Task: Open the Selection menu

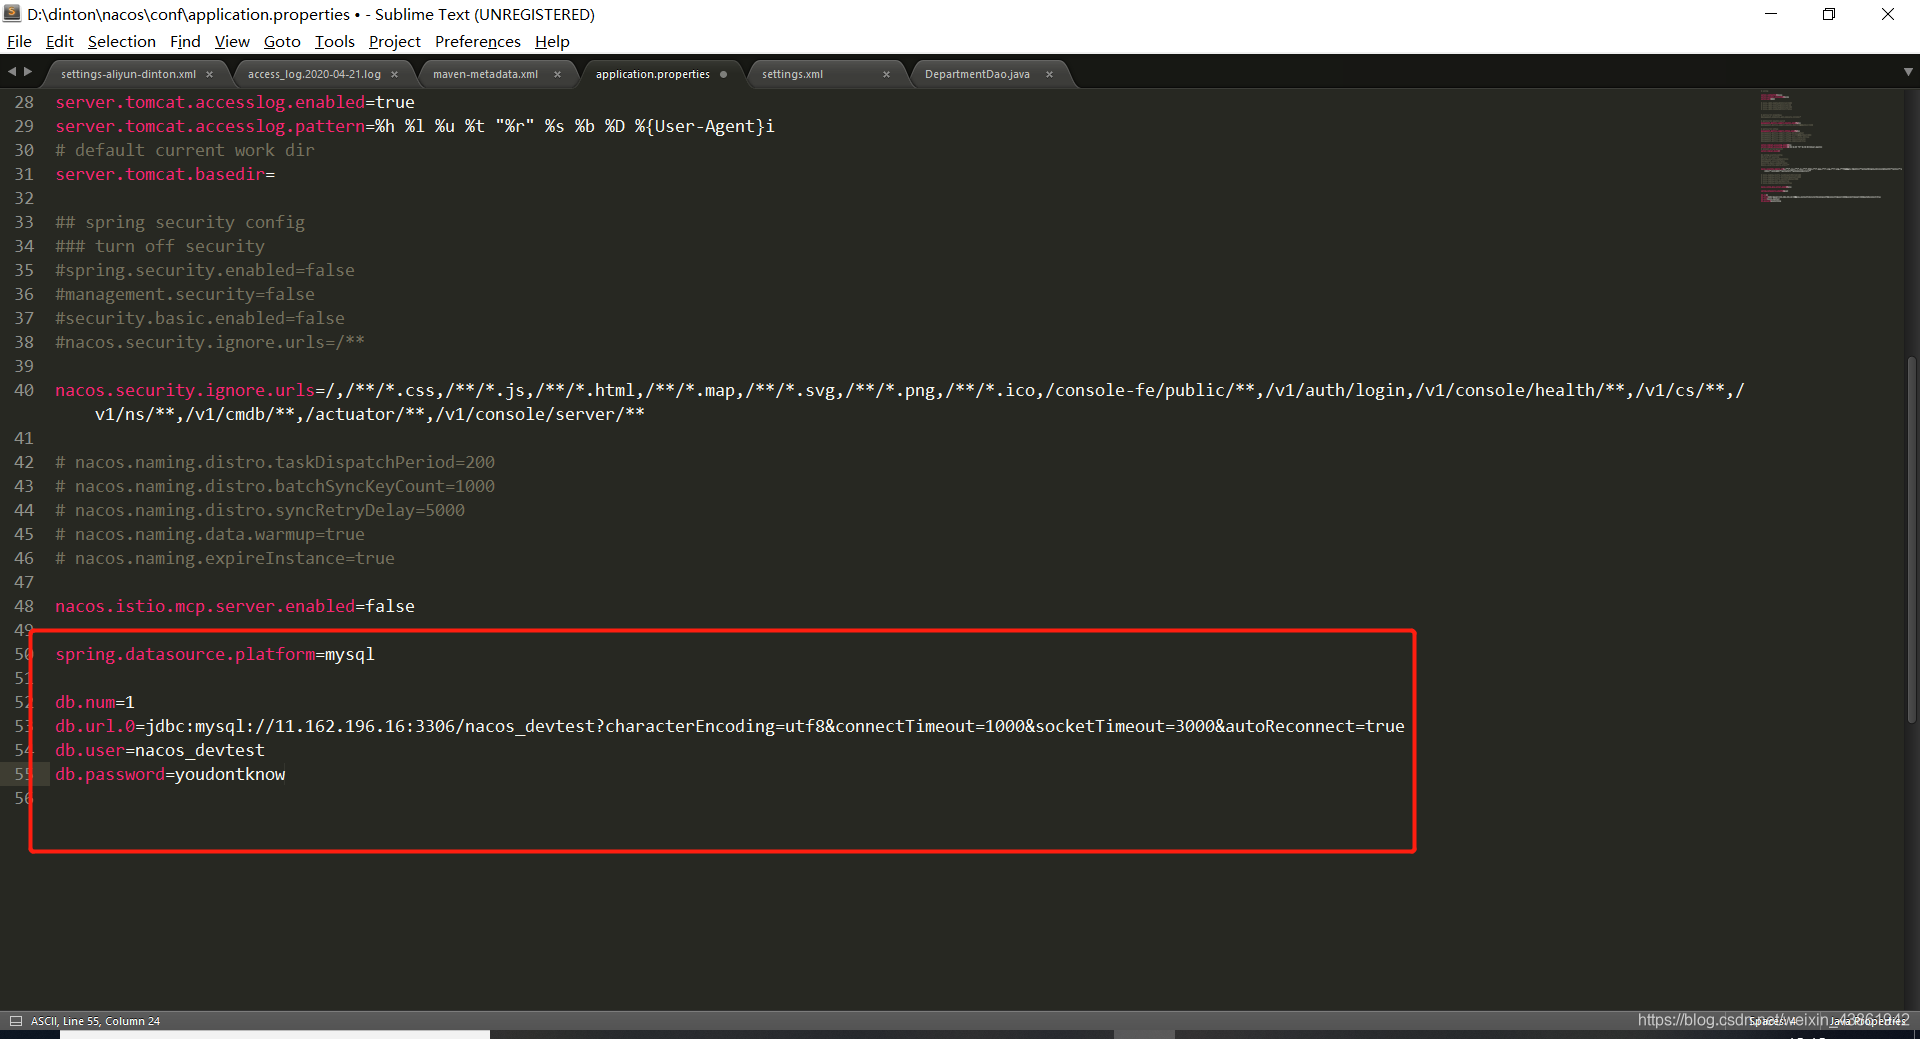Action: point(121,41)
